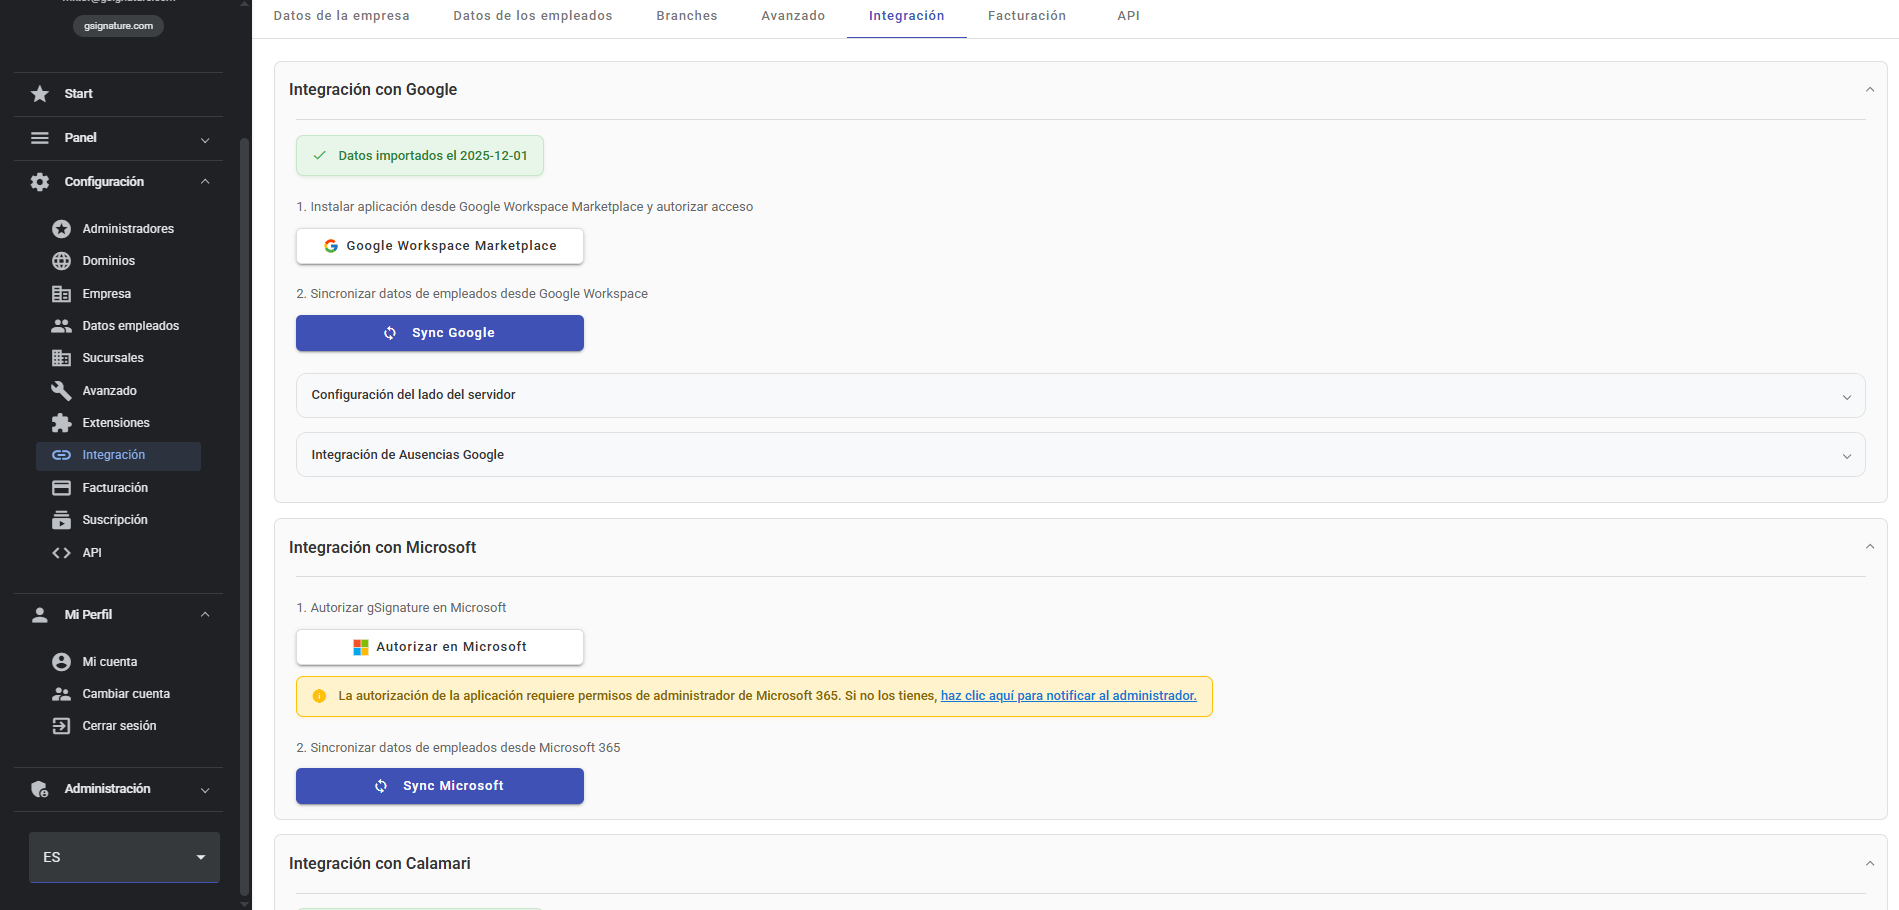Expand the Panel menu chevron

pos(205,140)
